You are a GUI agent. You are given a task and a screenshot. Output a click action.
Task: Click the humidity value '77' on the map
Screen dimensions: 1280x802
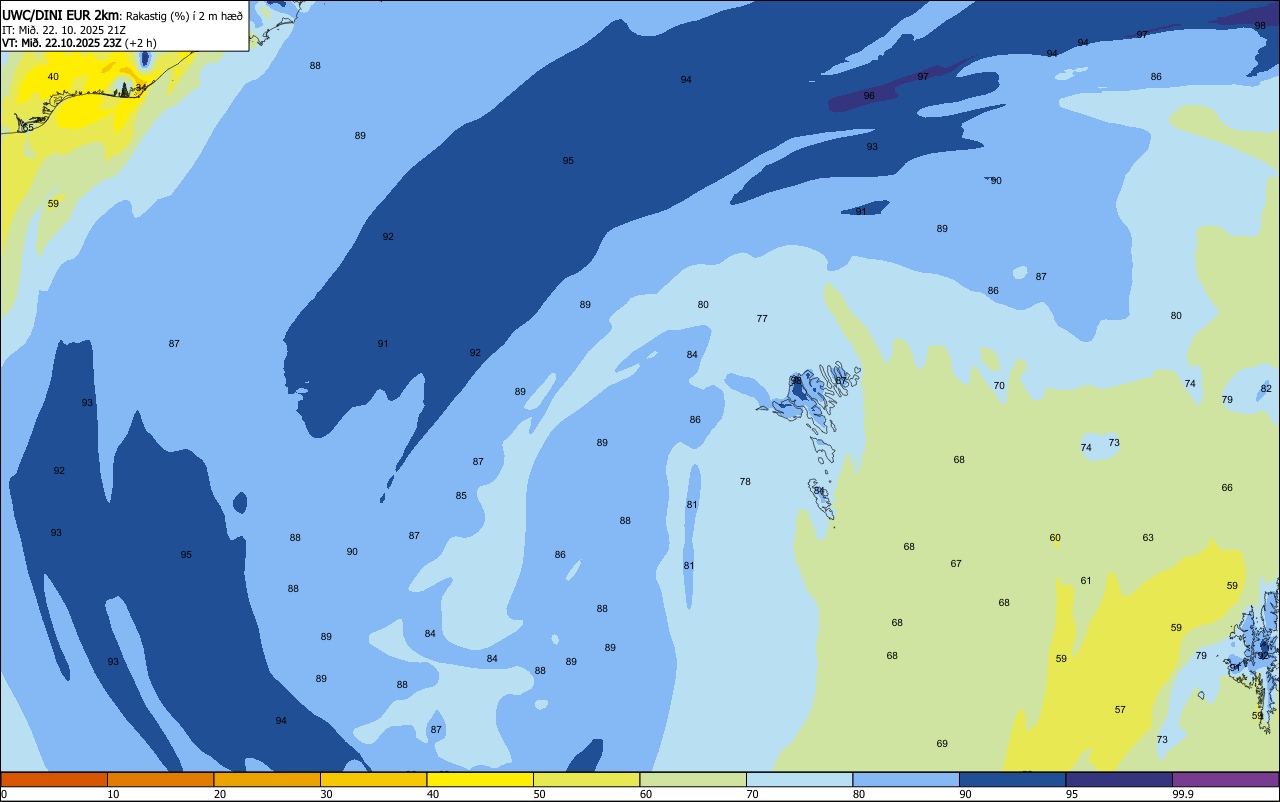[762, 319]
